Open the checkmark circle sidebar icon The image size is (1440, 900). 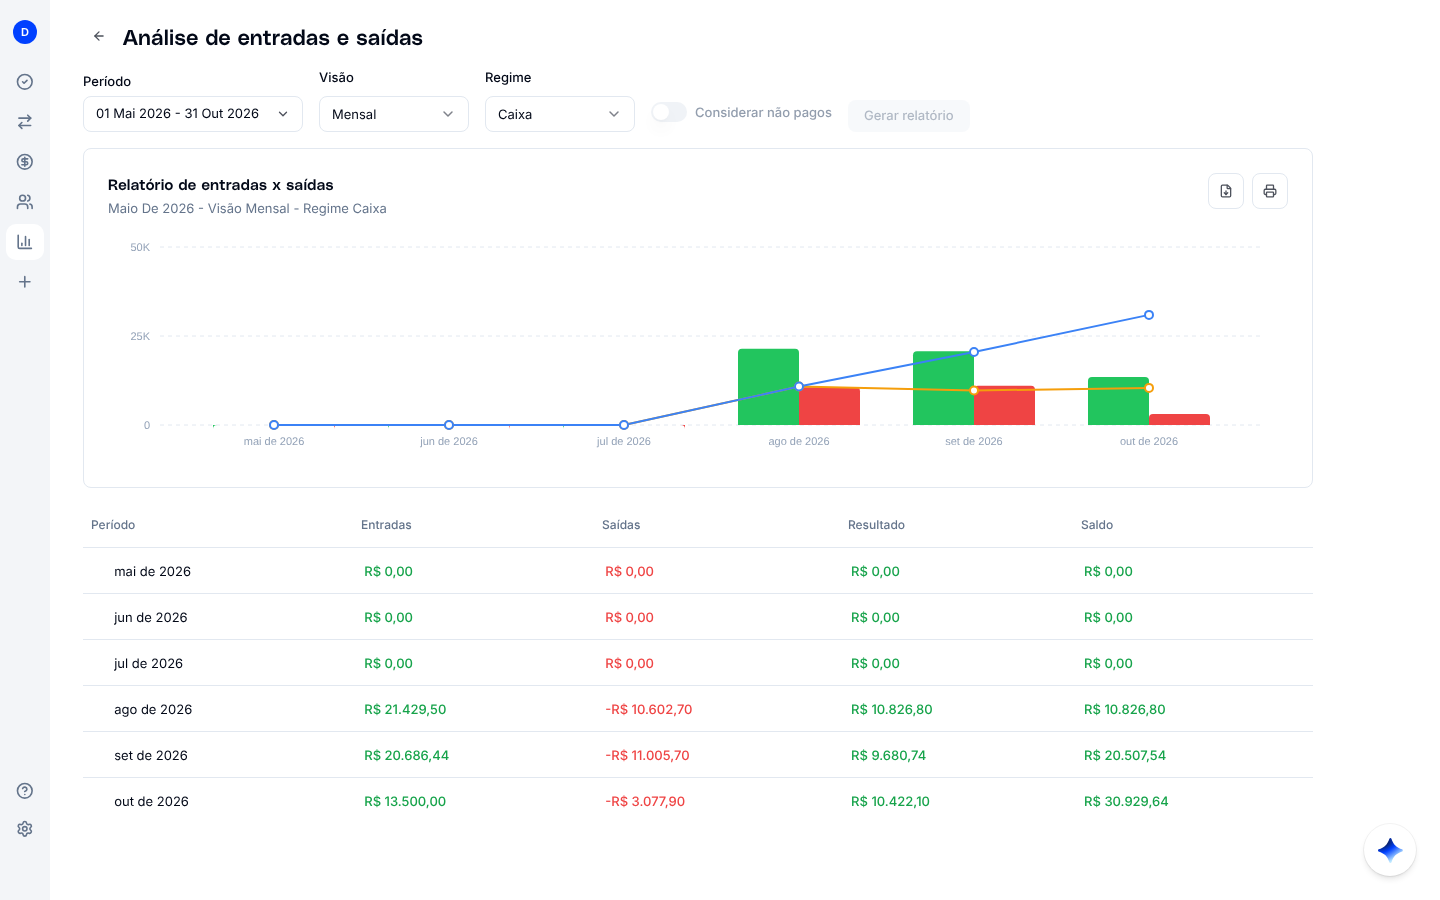tap(25, 82)
